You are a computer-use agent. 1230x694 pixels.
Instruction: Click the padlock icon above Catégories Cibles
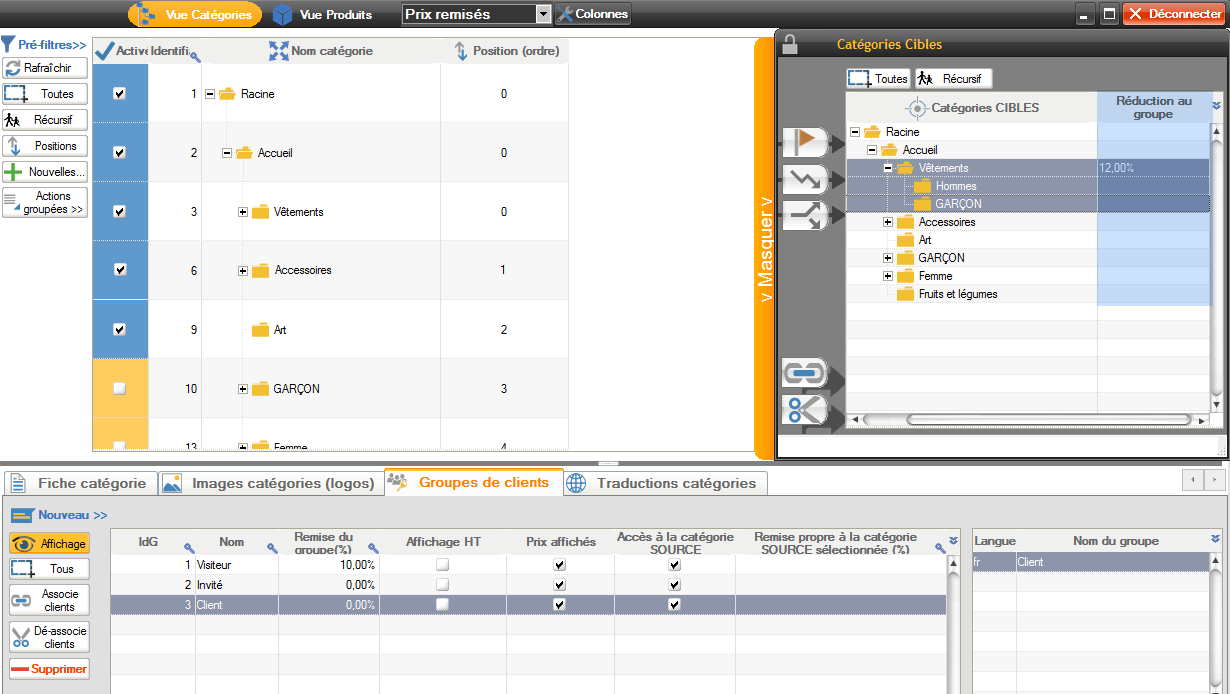[x=790, y=45]
